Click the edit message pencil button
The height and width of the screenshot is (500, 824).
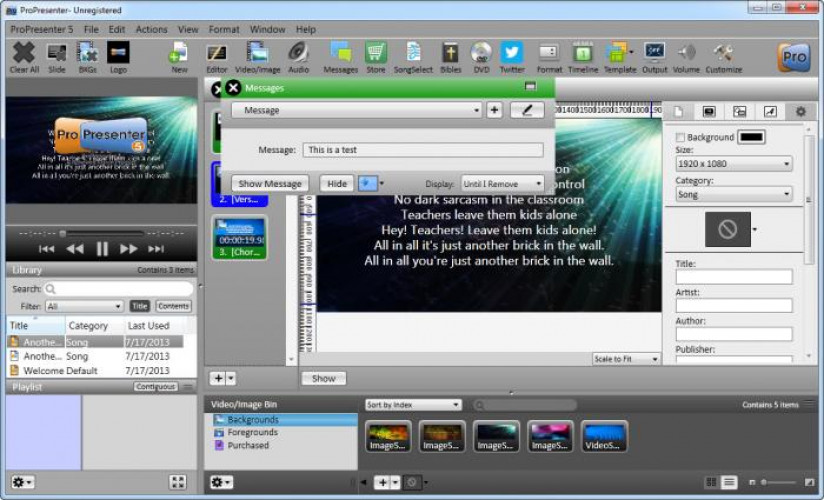pos(527,110)
